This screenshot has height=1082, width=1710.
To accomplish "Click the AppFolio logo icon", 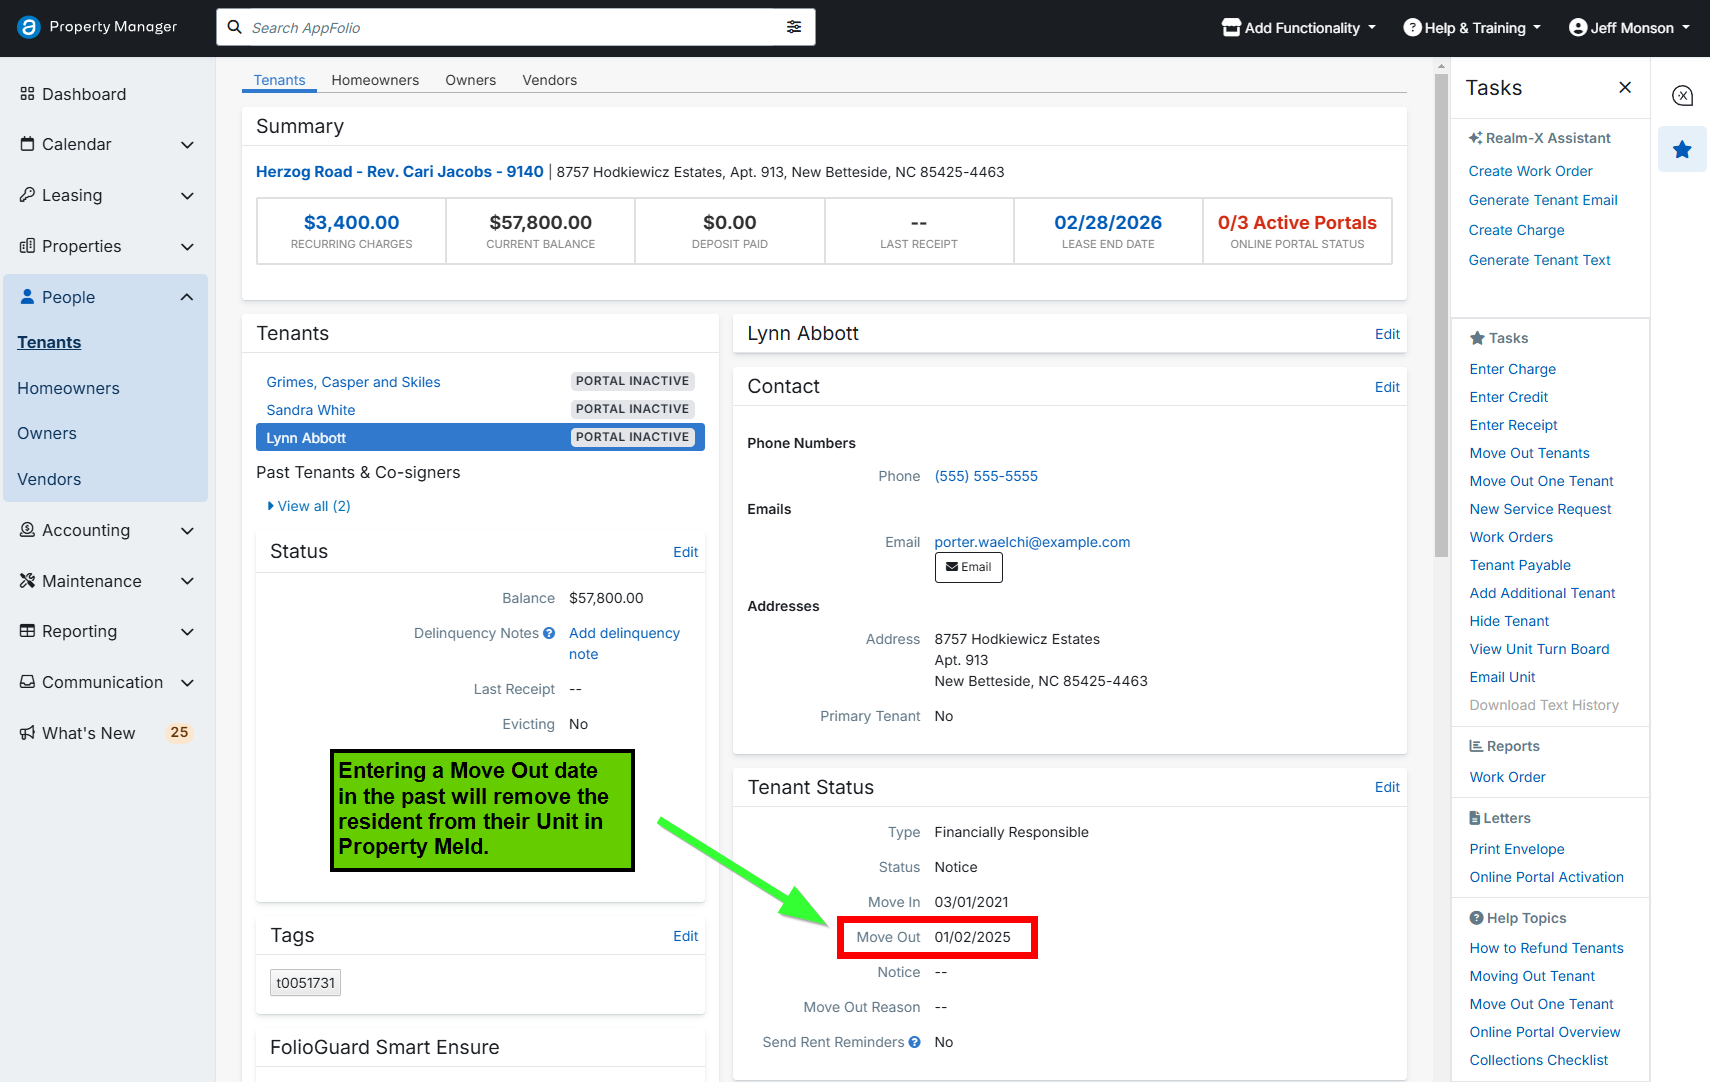I will (x=28, y=27).
